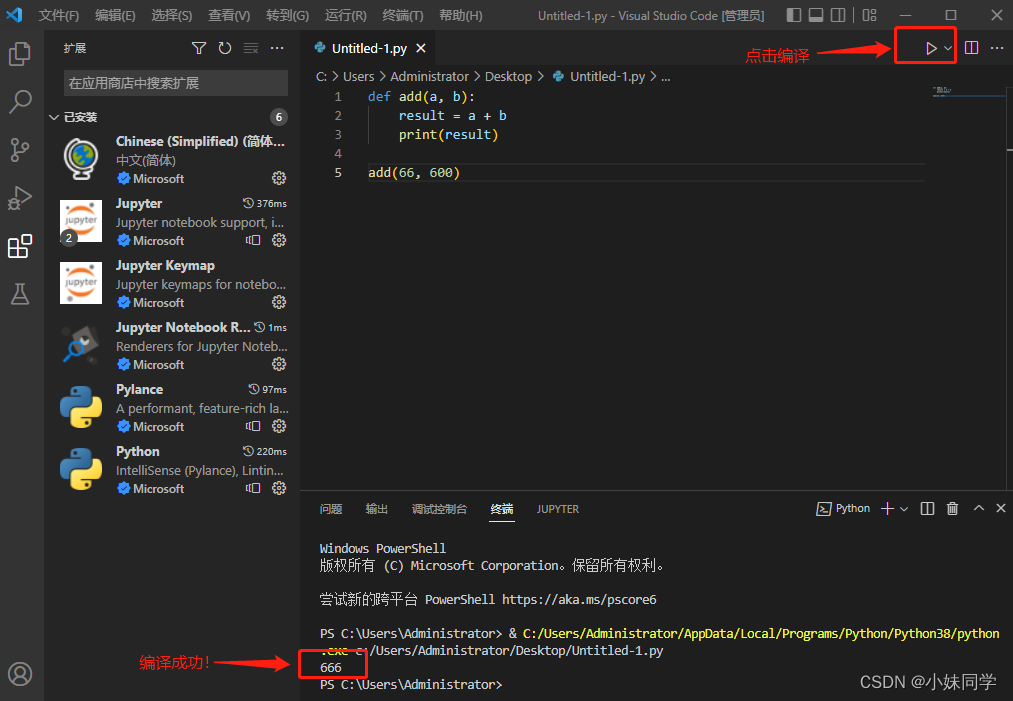The width and height of the screenshot is (1013, 701).
Task: Switch to 输出 panel tab
Action: click(377, 509)
